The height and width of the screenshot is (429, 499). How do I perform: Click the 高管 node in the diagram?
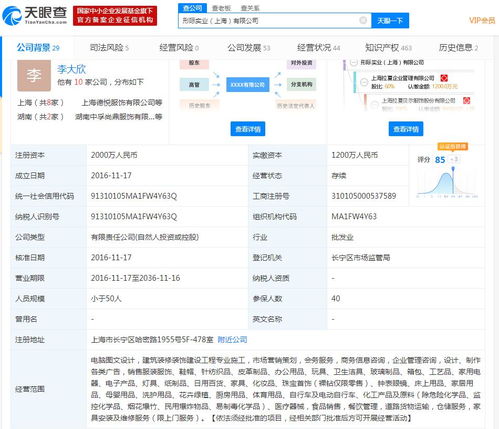pos(194,85)
